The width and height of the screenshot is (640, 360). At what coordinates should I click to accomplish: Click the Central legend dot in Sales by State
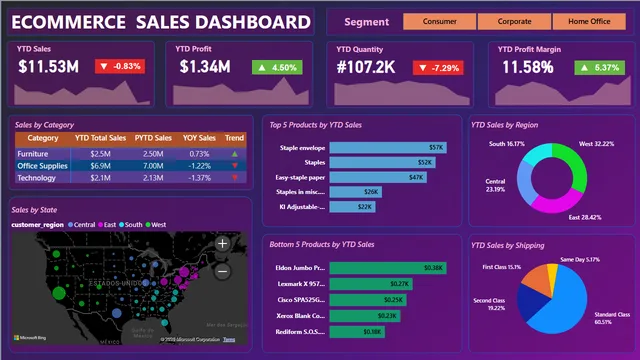pos(71,224)
